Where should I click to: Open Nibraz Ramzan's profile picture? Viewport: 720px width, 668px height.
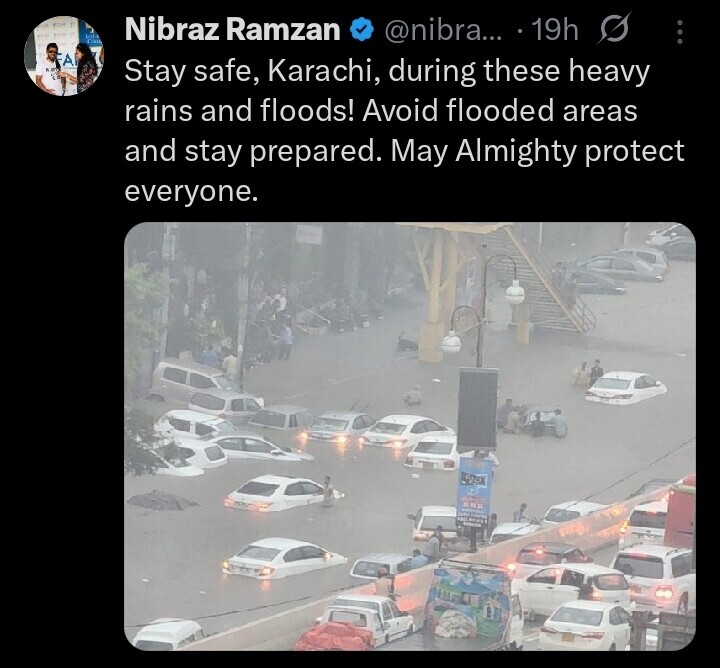(x=64, y=56)
